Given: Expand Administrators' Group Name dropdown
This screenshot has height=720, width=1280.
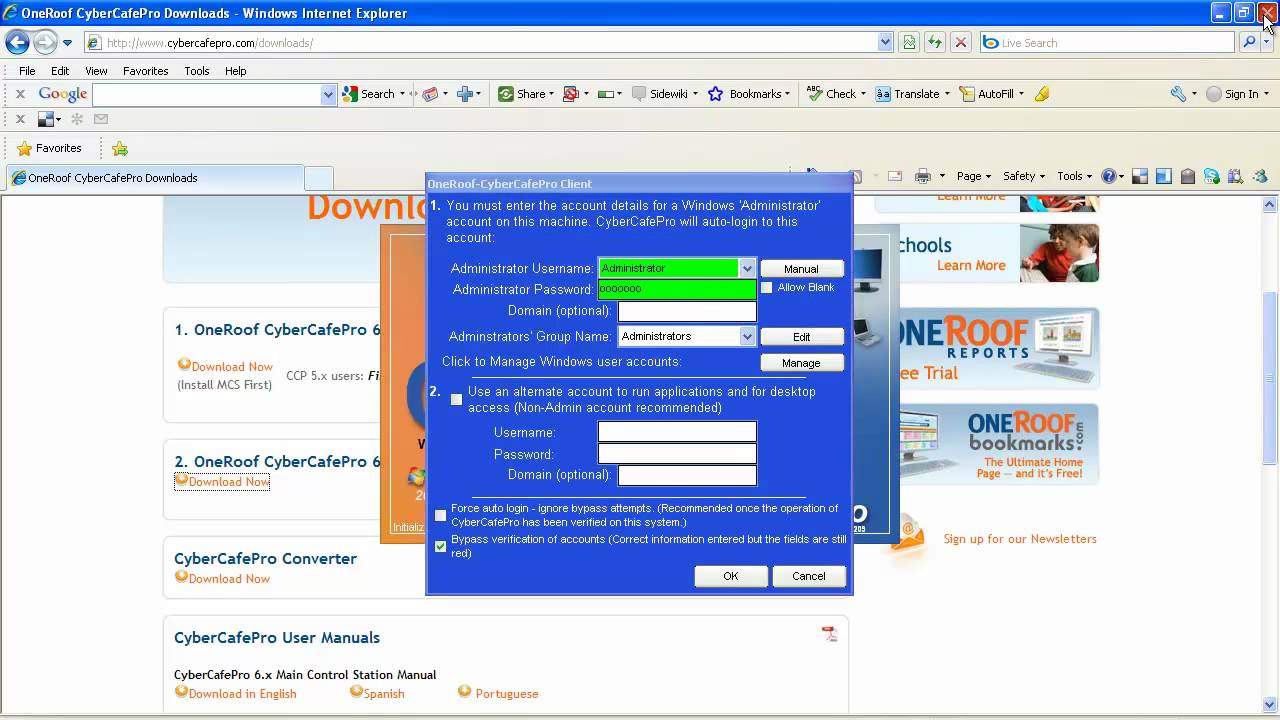Looking at the screenshot, I should coord(746,336).
